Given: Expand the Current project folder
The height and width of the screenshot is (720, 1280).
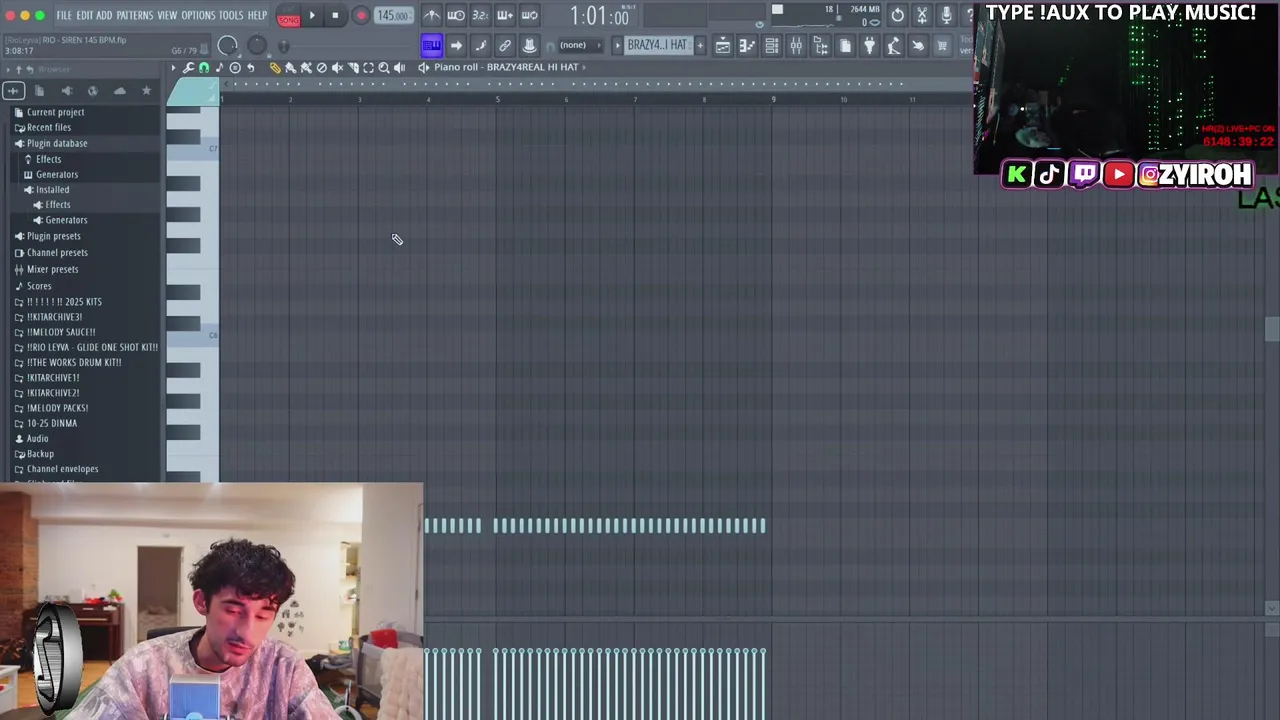Looking at the screenshot, I should (55, 112).
